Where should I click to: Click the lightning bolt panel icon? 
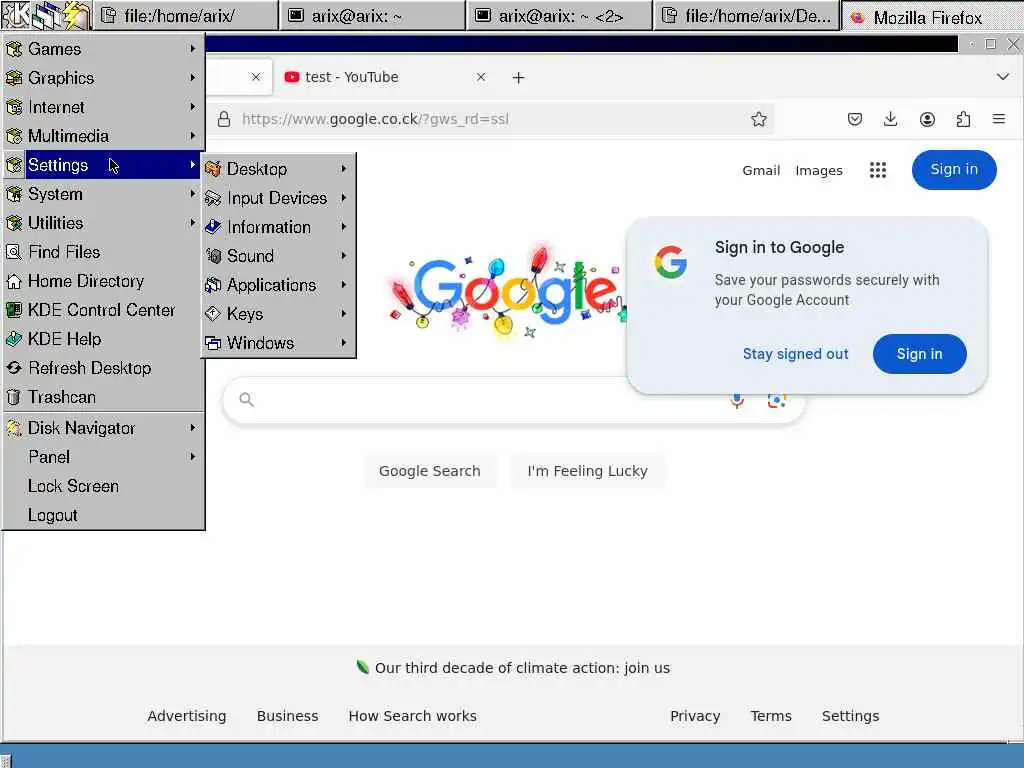pos(76,16)
